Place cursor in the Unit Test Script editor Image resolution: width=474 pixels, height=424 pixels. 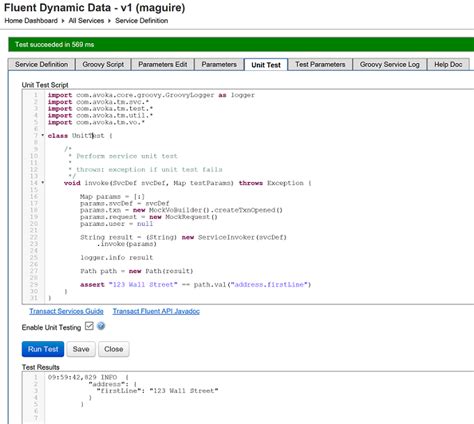tap(248, 196)
